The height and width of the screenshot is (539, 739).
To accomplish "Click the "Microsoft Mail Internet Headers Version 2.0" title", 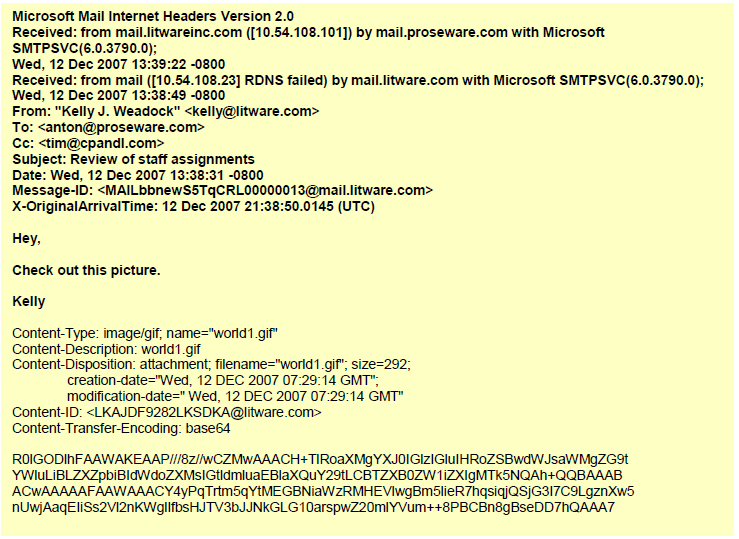I will 155,17.
